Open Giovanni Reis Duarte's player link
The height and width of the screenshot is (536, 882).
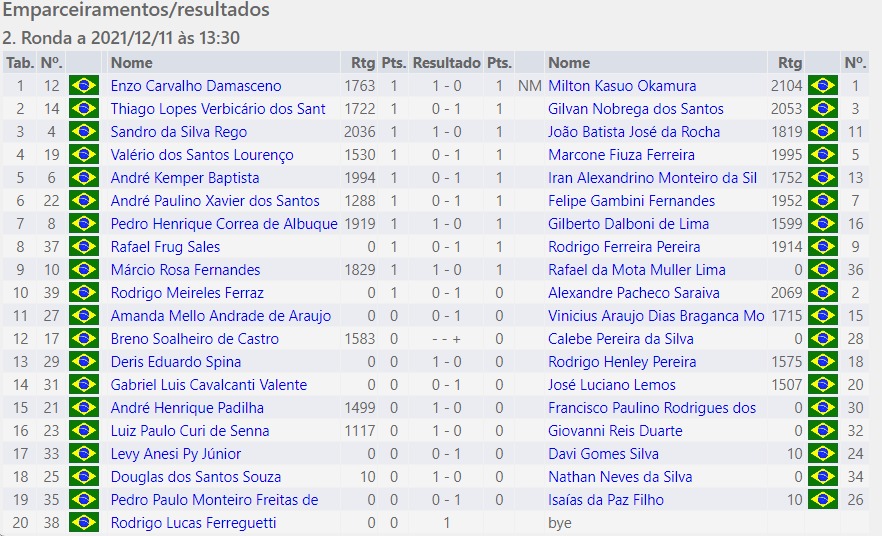pyautogui.click(x=615, y=431)
